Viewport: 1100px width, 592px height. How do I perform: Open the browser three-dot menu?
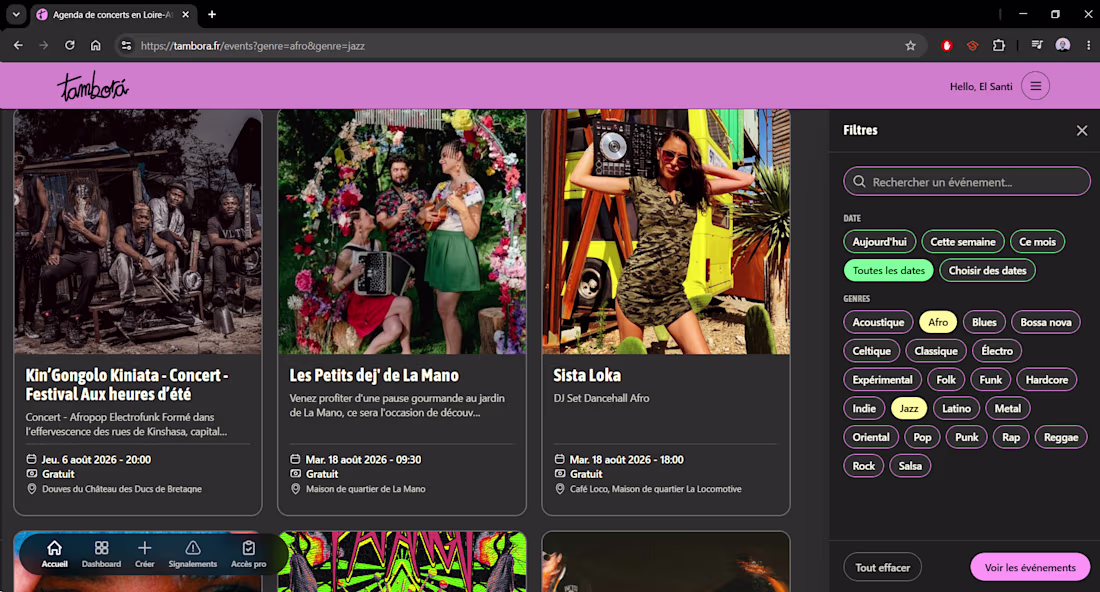pos(1089,46)
